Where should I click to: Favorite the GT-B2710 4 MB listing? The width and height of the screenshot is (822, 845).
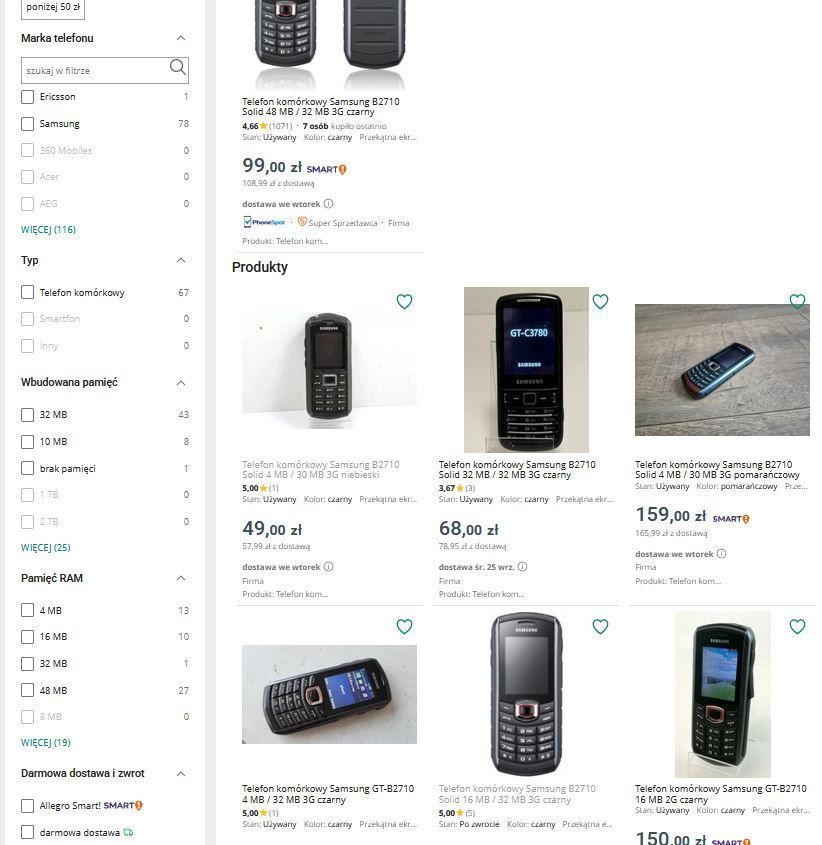[x=404, y=627]
